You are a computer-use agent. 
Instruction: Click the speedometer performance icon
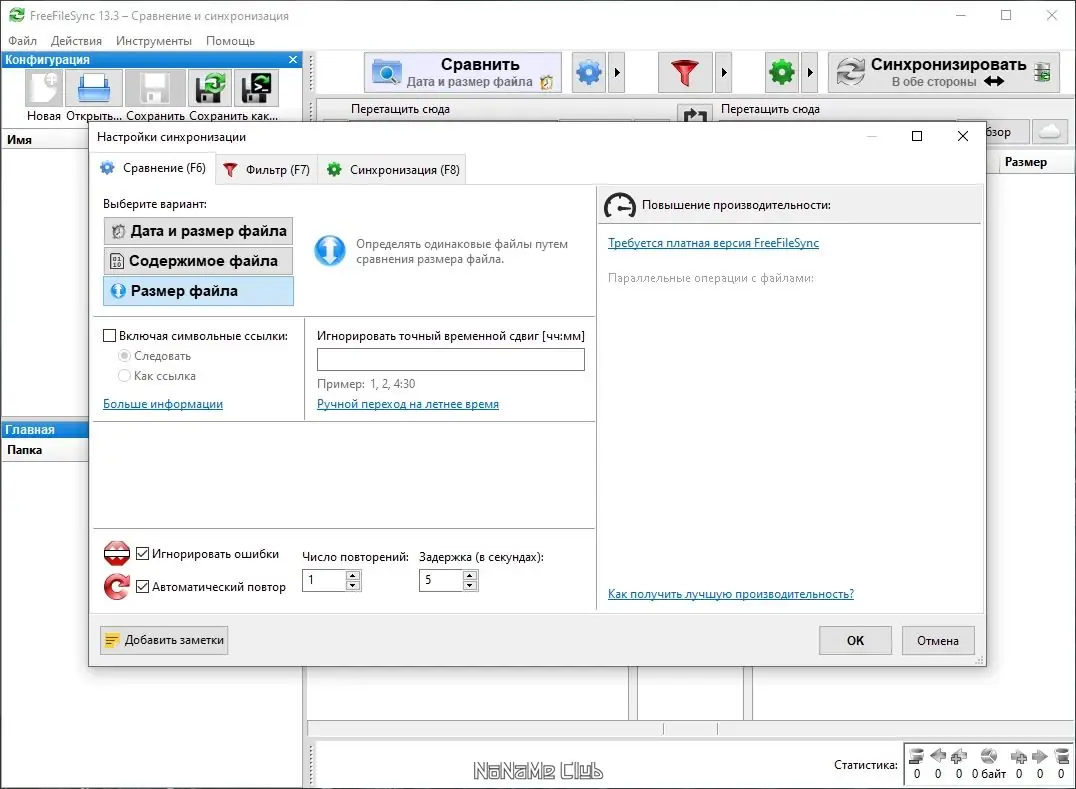pyautogui.click(x=620, y=205)
